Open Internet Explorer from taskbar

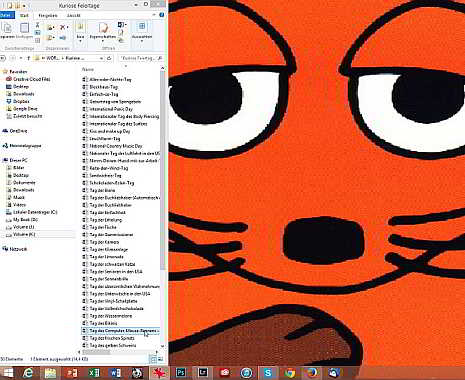coord(28,373)
